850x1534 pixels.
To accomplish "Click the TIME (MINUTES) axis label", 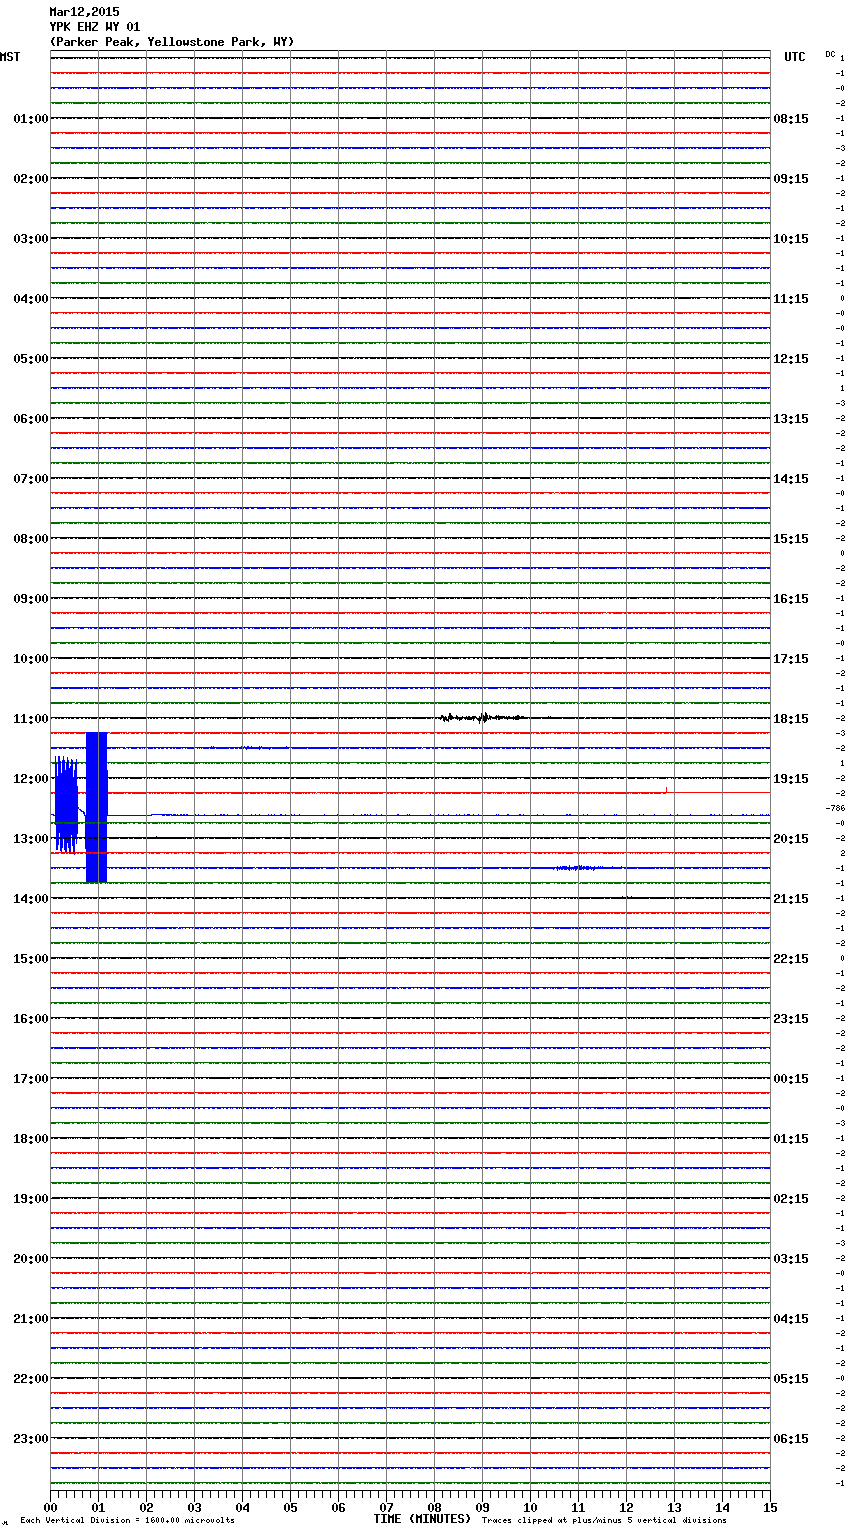I will tap(421, 1519).
